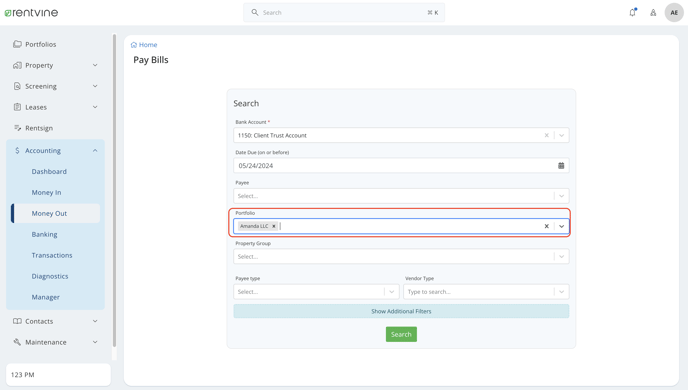Click the top global search field
This screenshot has width=688, height=390.
coord(344,13)
